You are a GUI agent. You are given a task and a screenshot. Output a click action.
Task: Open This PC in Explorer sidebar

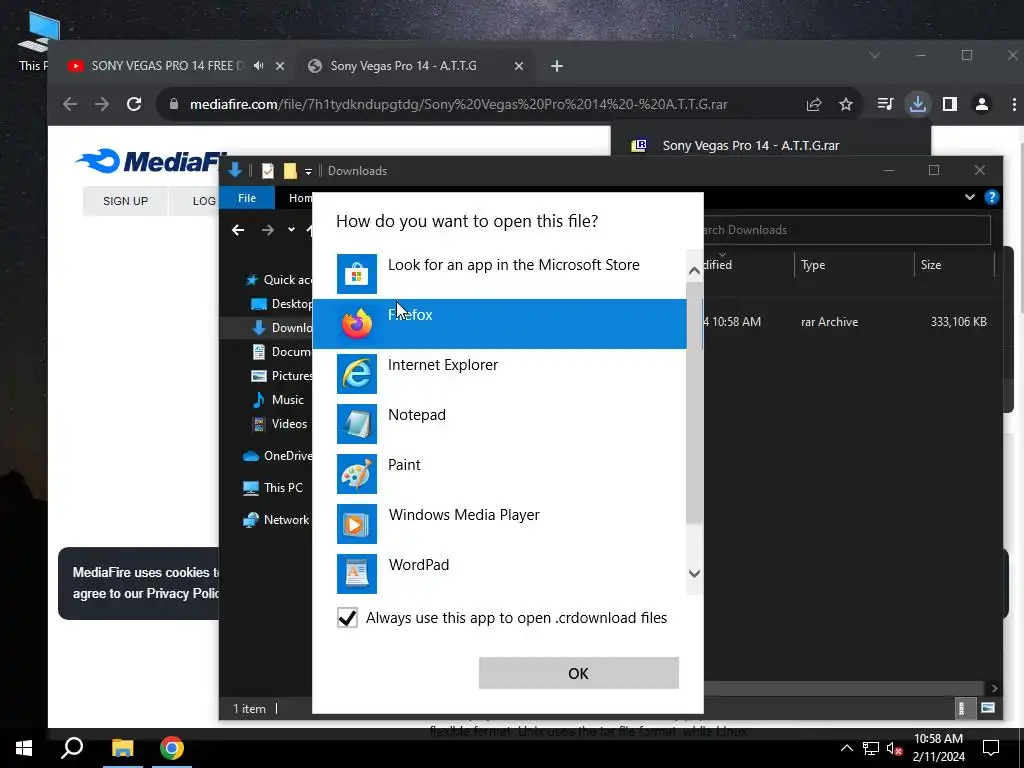[x=273, y=487]
